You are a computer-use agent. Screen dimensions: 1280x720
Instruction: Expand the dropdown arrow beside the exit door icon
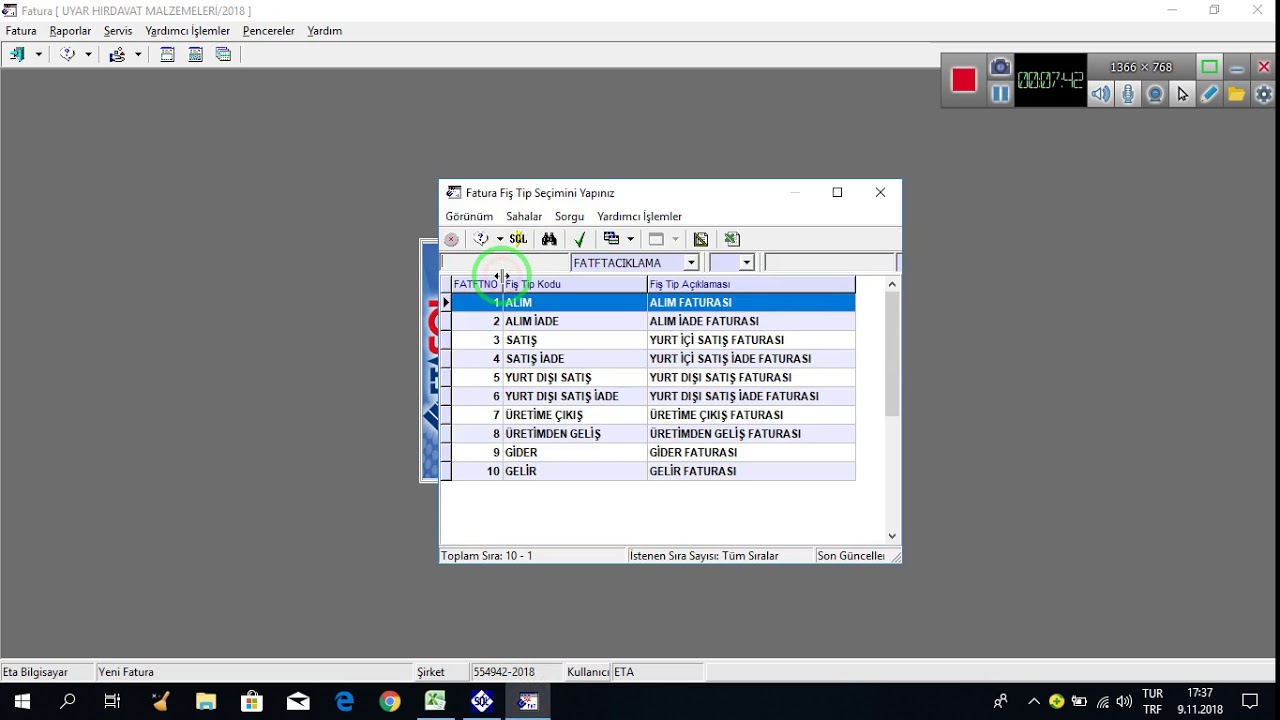tap(39, 55)
